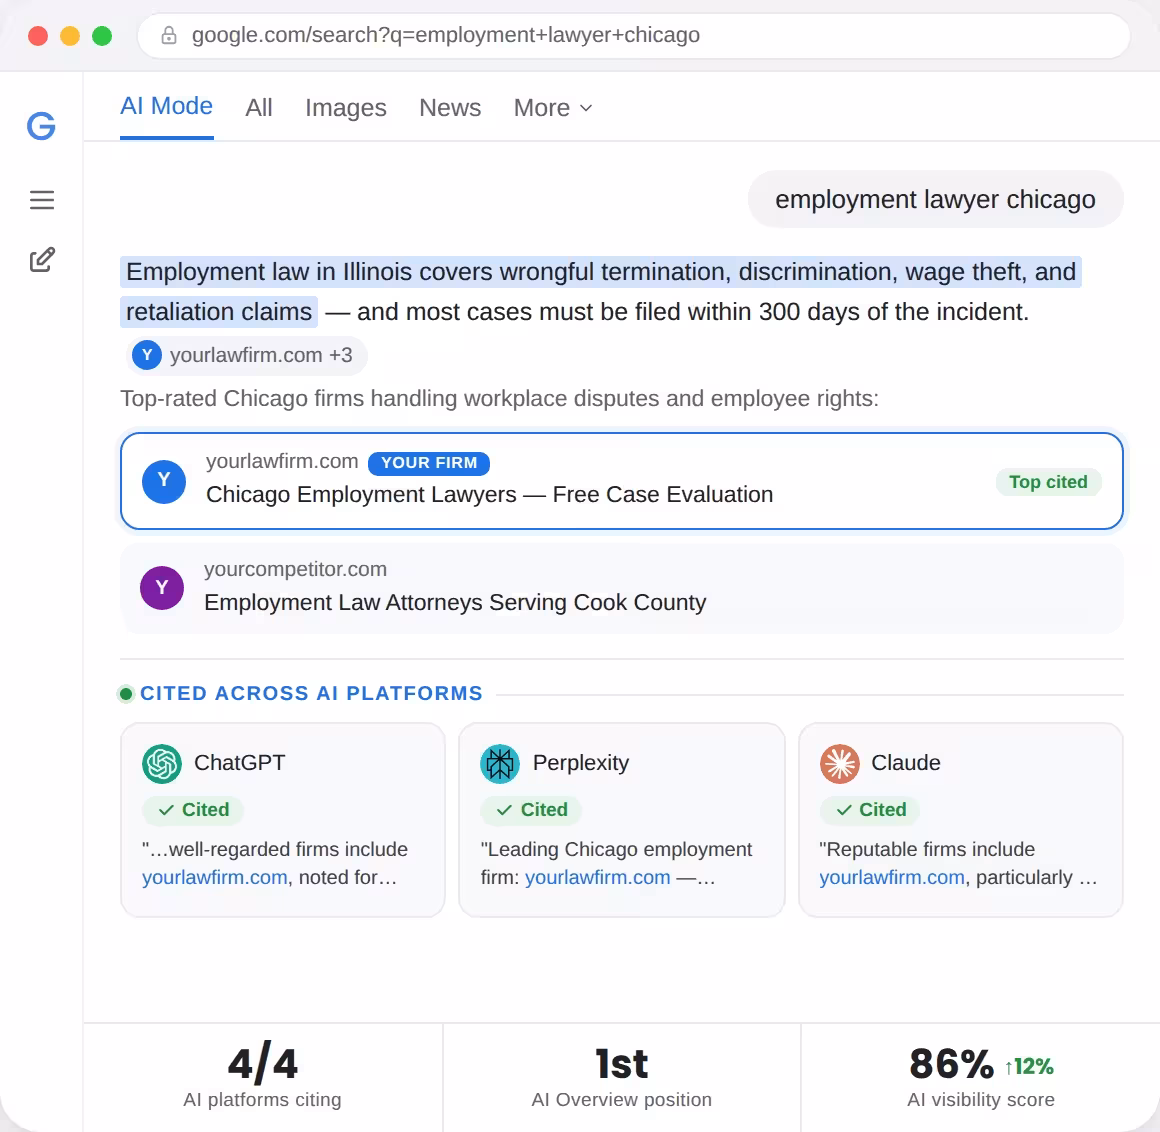Click the small Y icon in source chip
The height and width of the screenshot is (1132, 1160).
pos(147,355)
